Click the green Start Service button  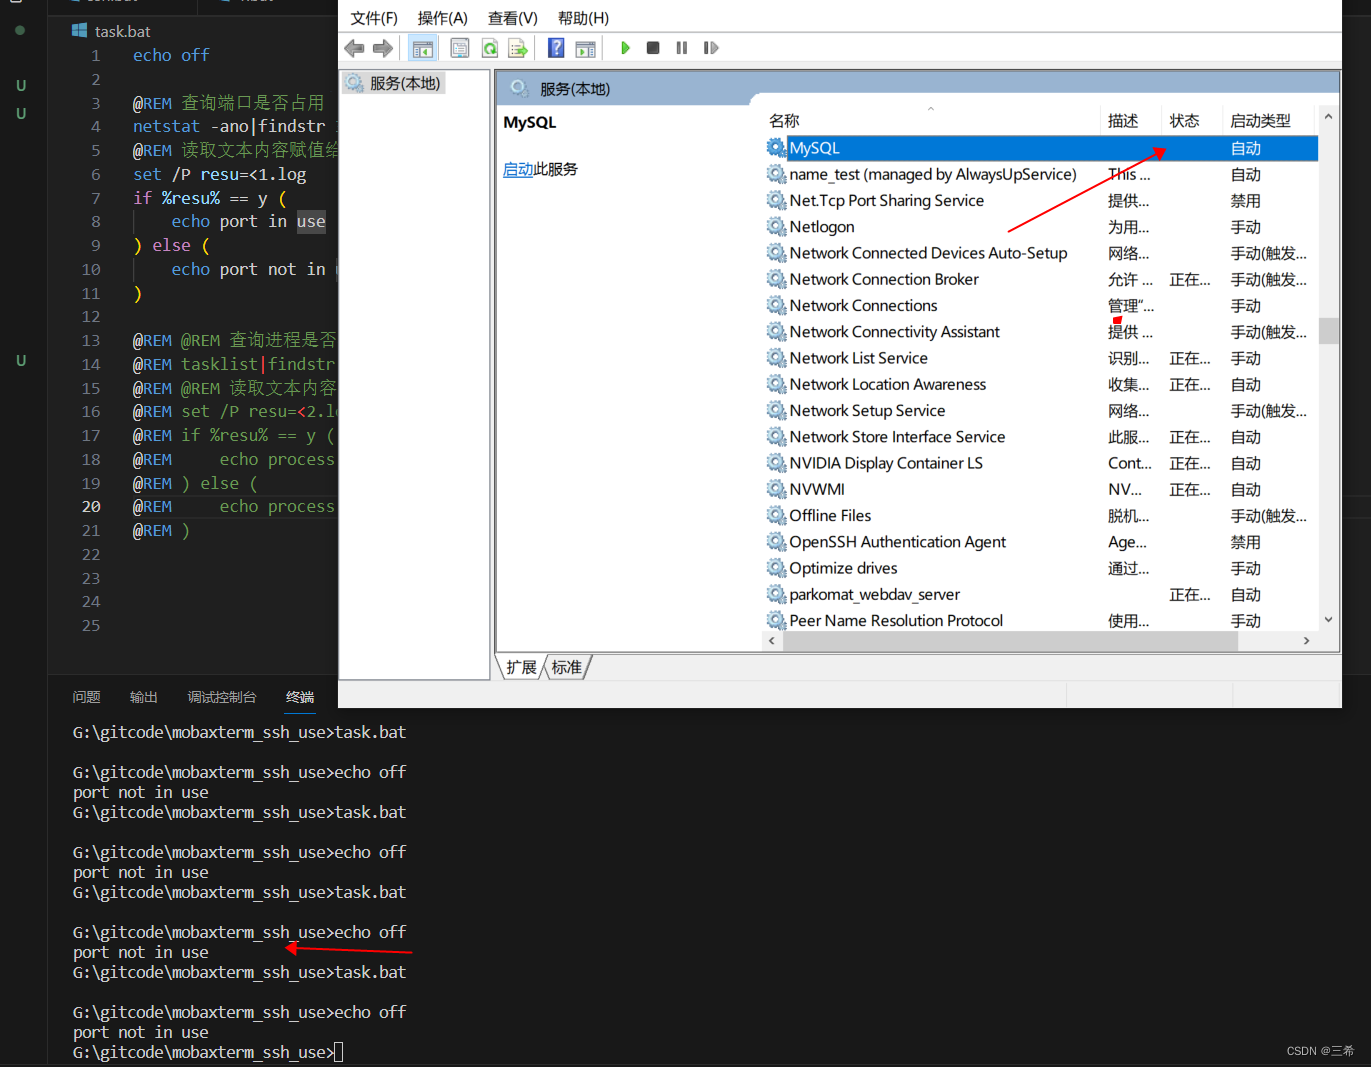[x=625, y=48]
